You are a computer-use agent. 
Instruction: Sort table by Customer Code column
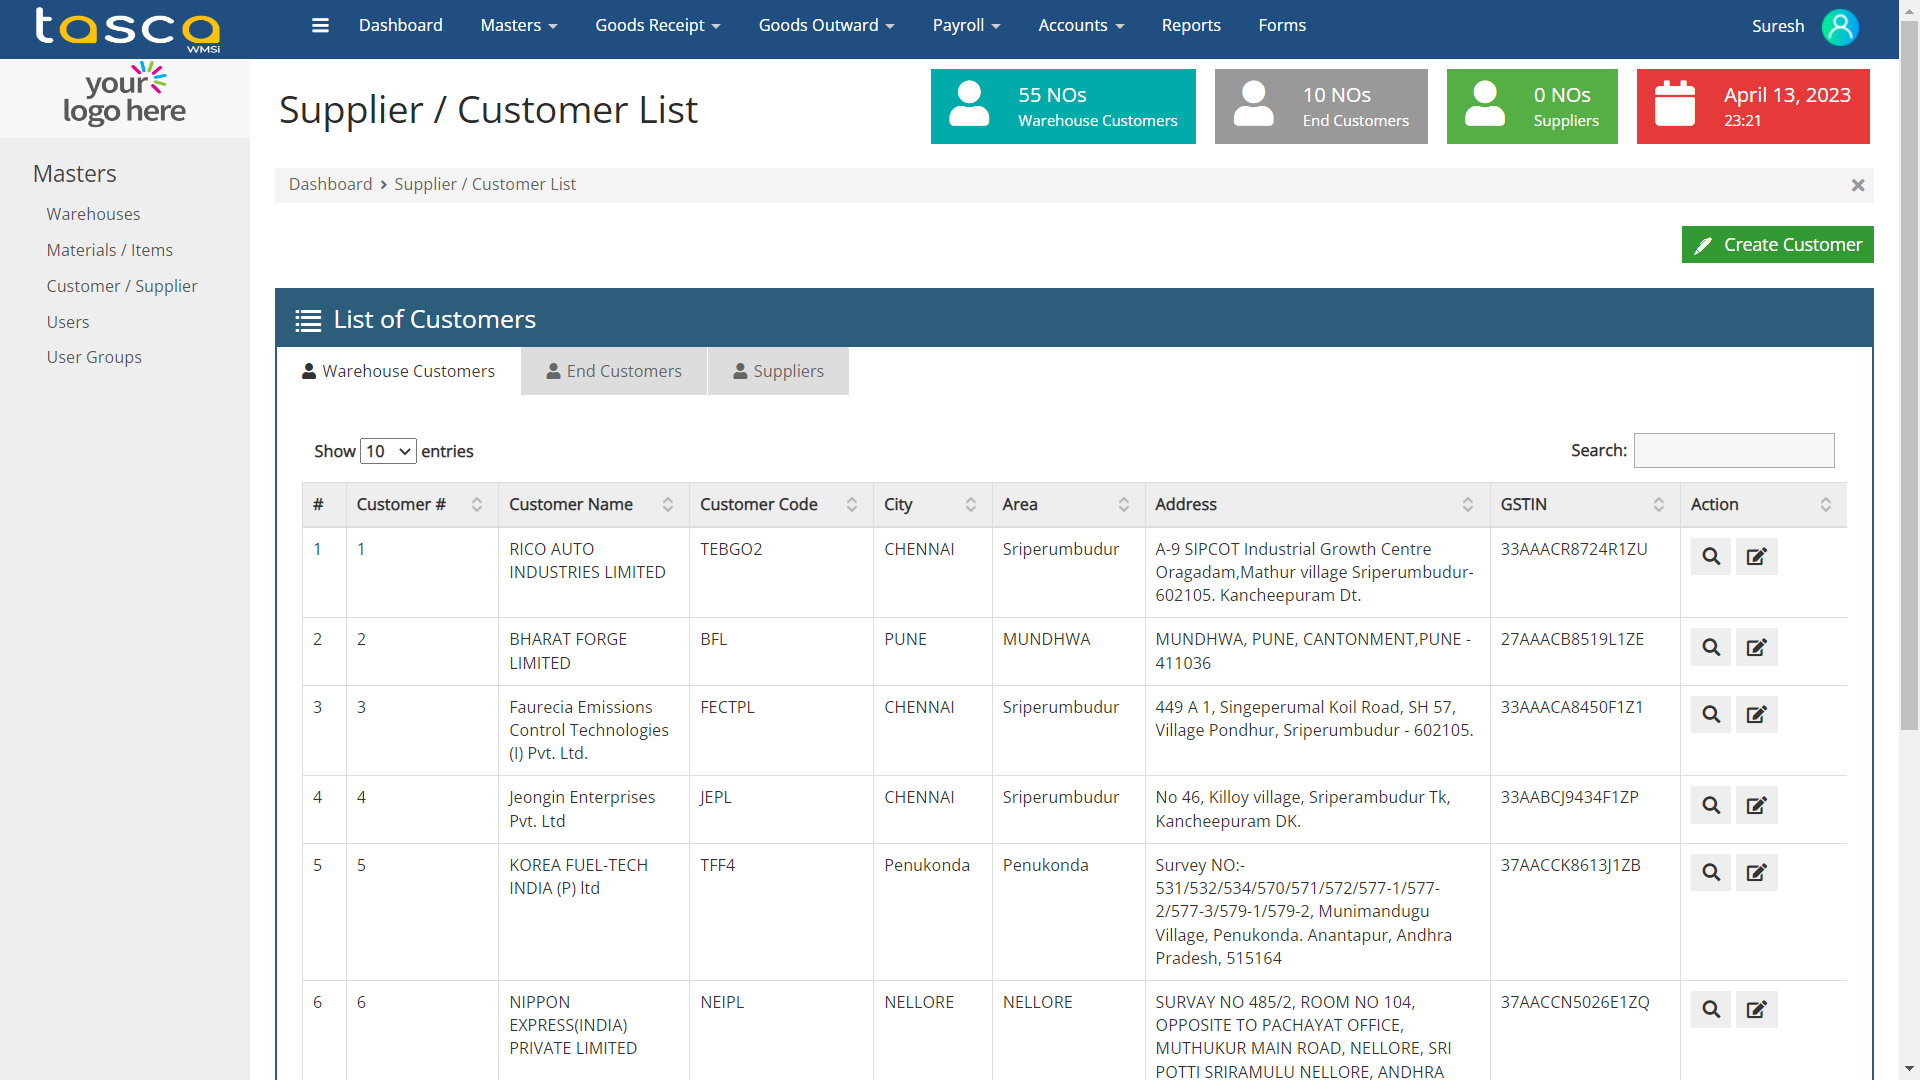tap(780, 504)
